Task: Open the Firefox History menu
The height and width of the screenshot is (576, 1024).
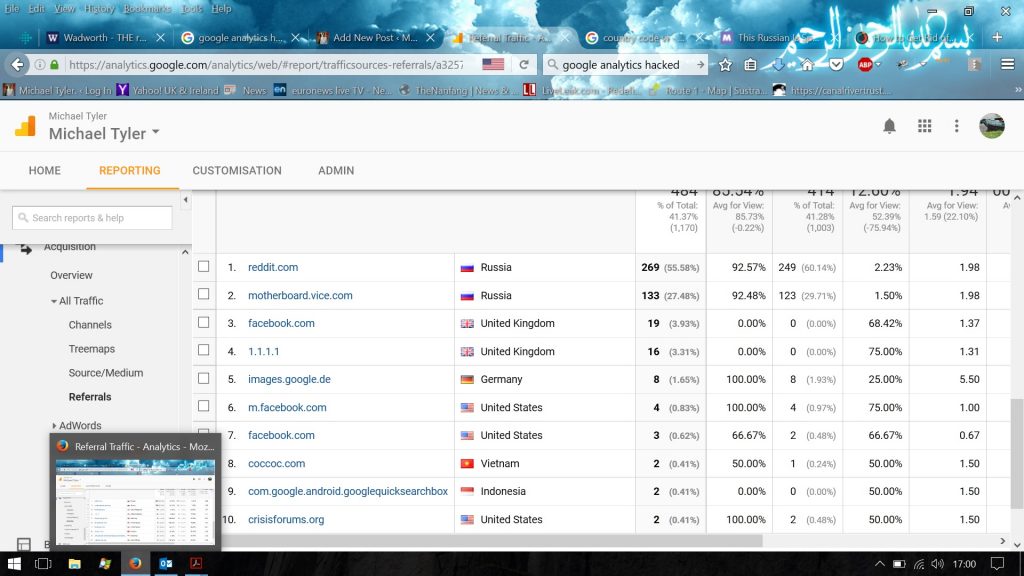Action: (x=99, y=8)
